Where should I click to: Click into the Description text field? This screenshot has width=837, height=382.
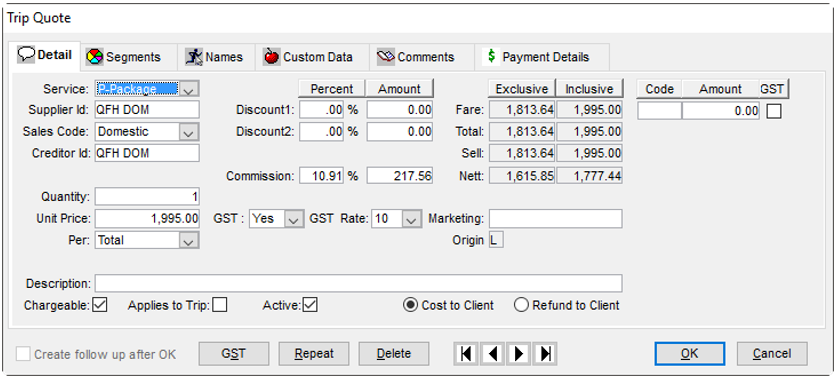click(358, 283)
